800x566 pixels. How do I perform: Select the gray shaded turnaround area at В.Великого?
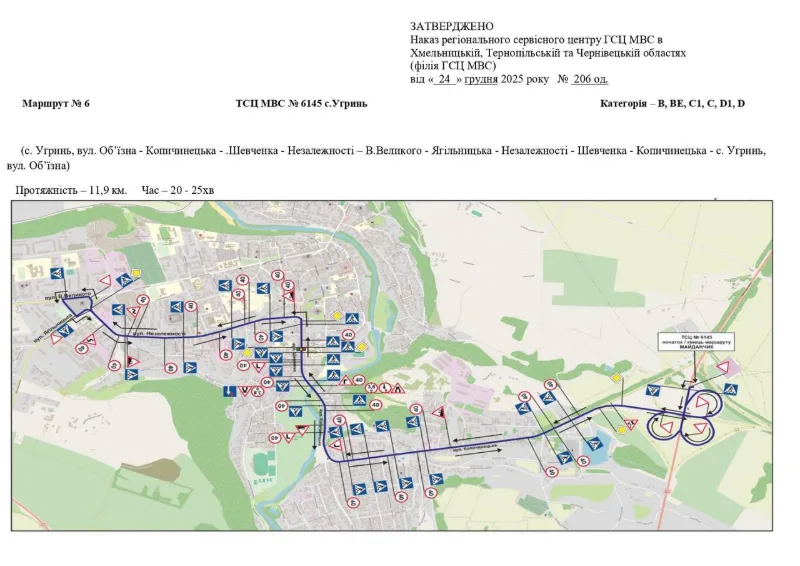point(77,307)
